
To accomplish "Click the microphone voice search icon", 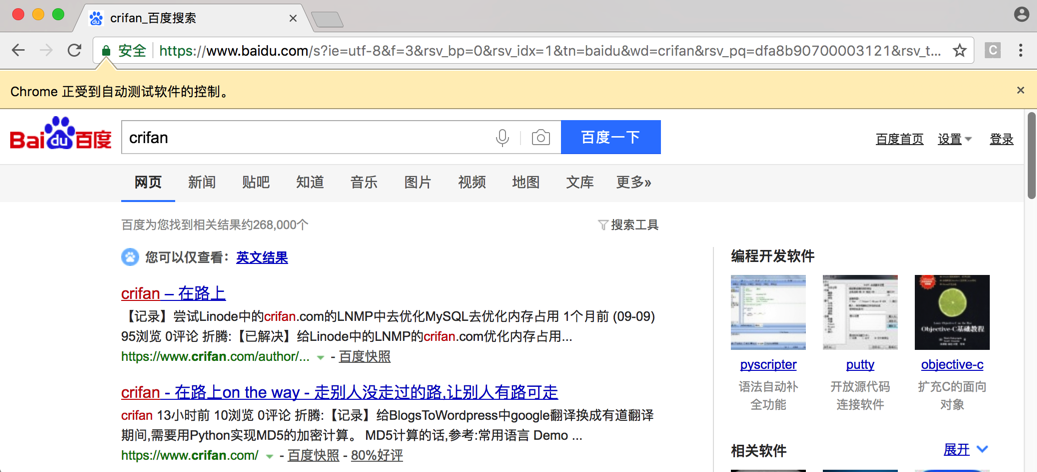I will [503, 138].
